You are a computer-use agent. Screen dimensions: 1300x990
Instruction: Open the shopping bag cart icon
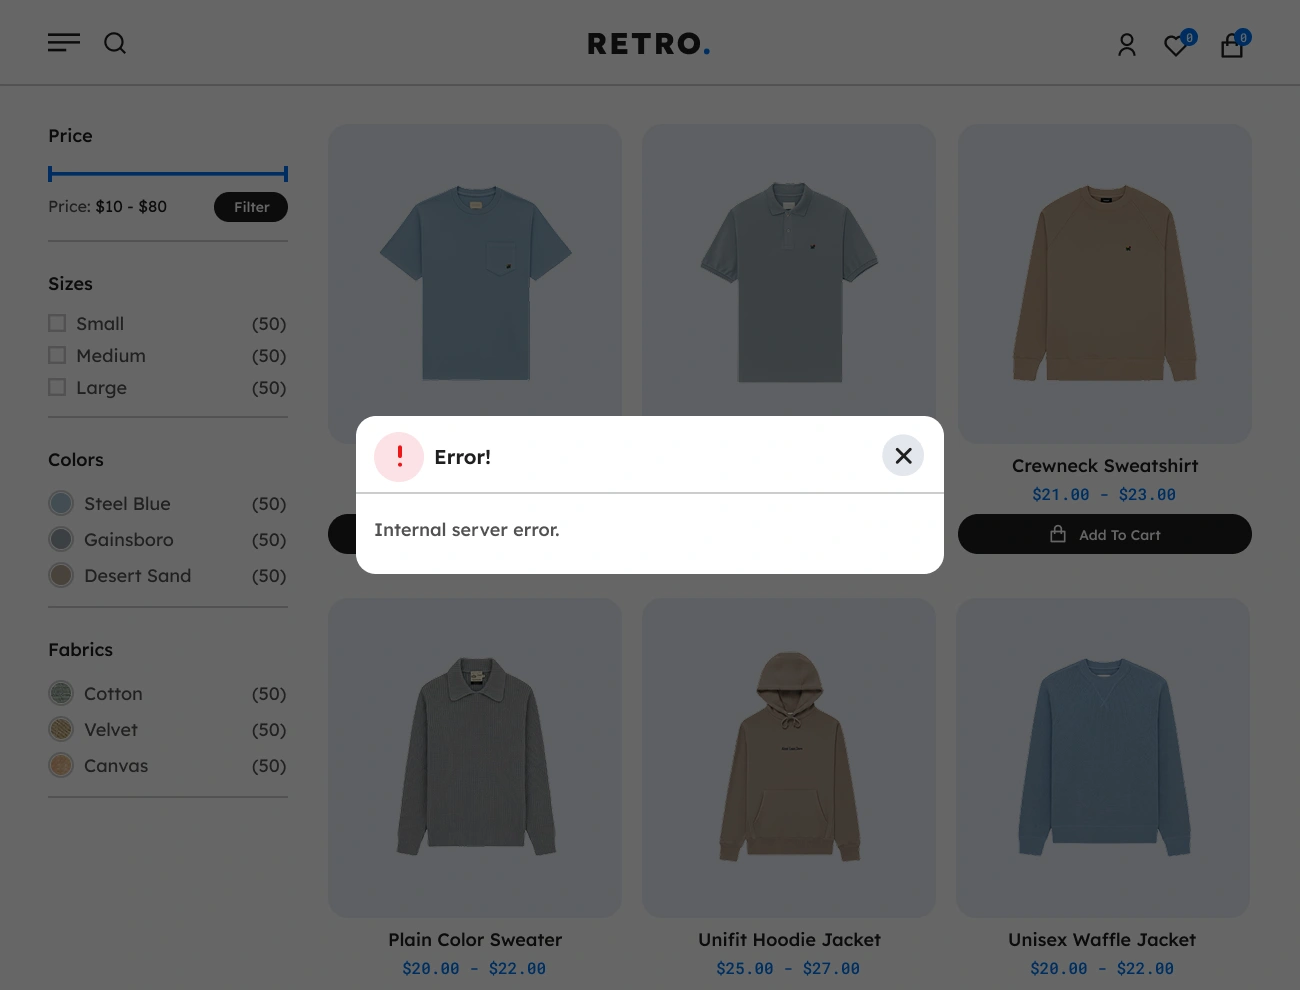[1232, 46]
